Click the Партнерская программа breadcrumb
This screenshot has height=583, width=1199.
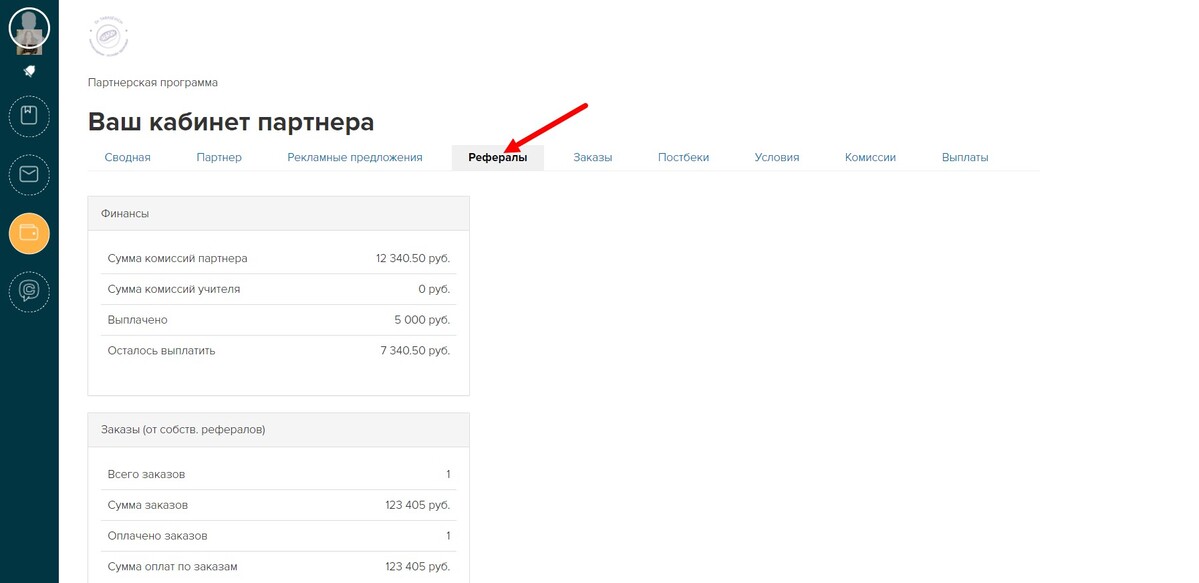153,83
